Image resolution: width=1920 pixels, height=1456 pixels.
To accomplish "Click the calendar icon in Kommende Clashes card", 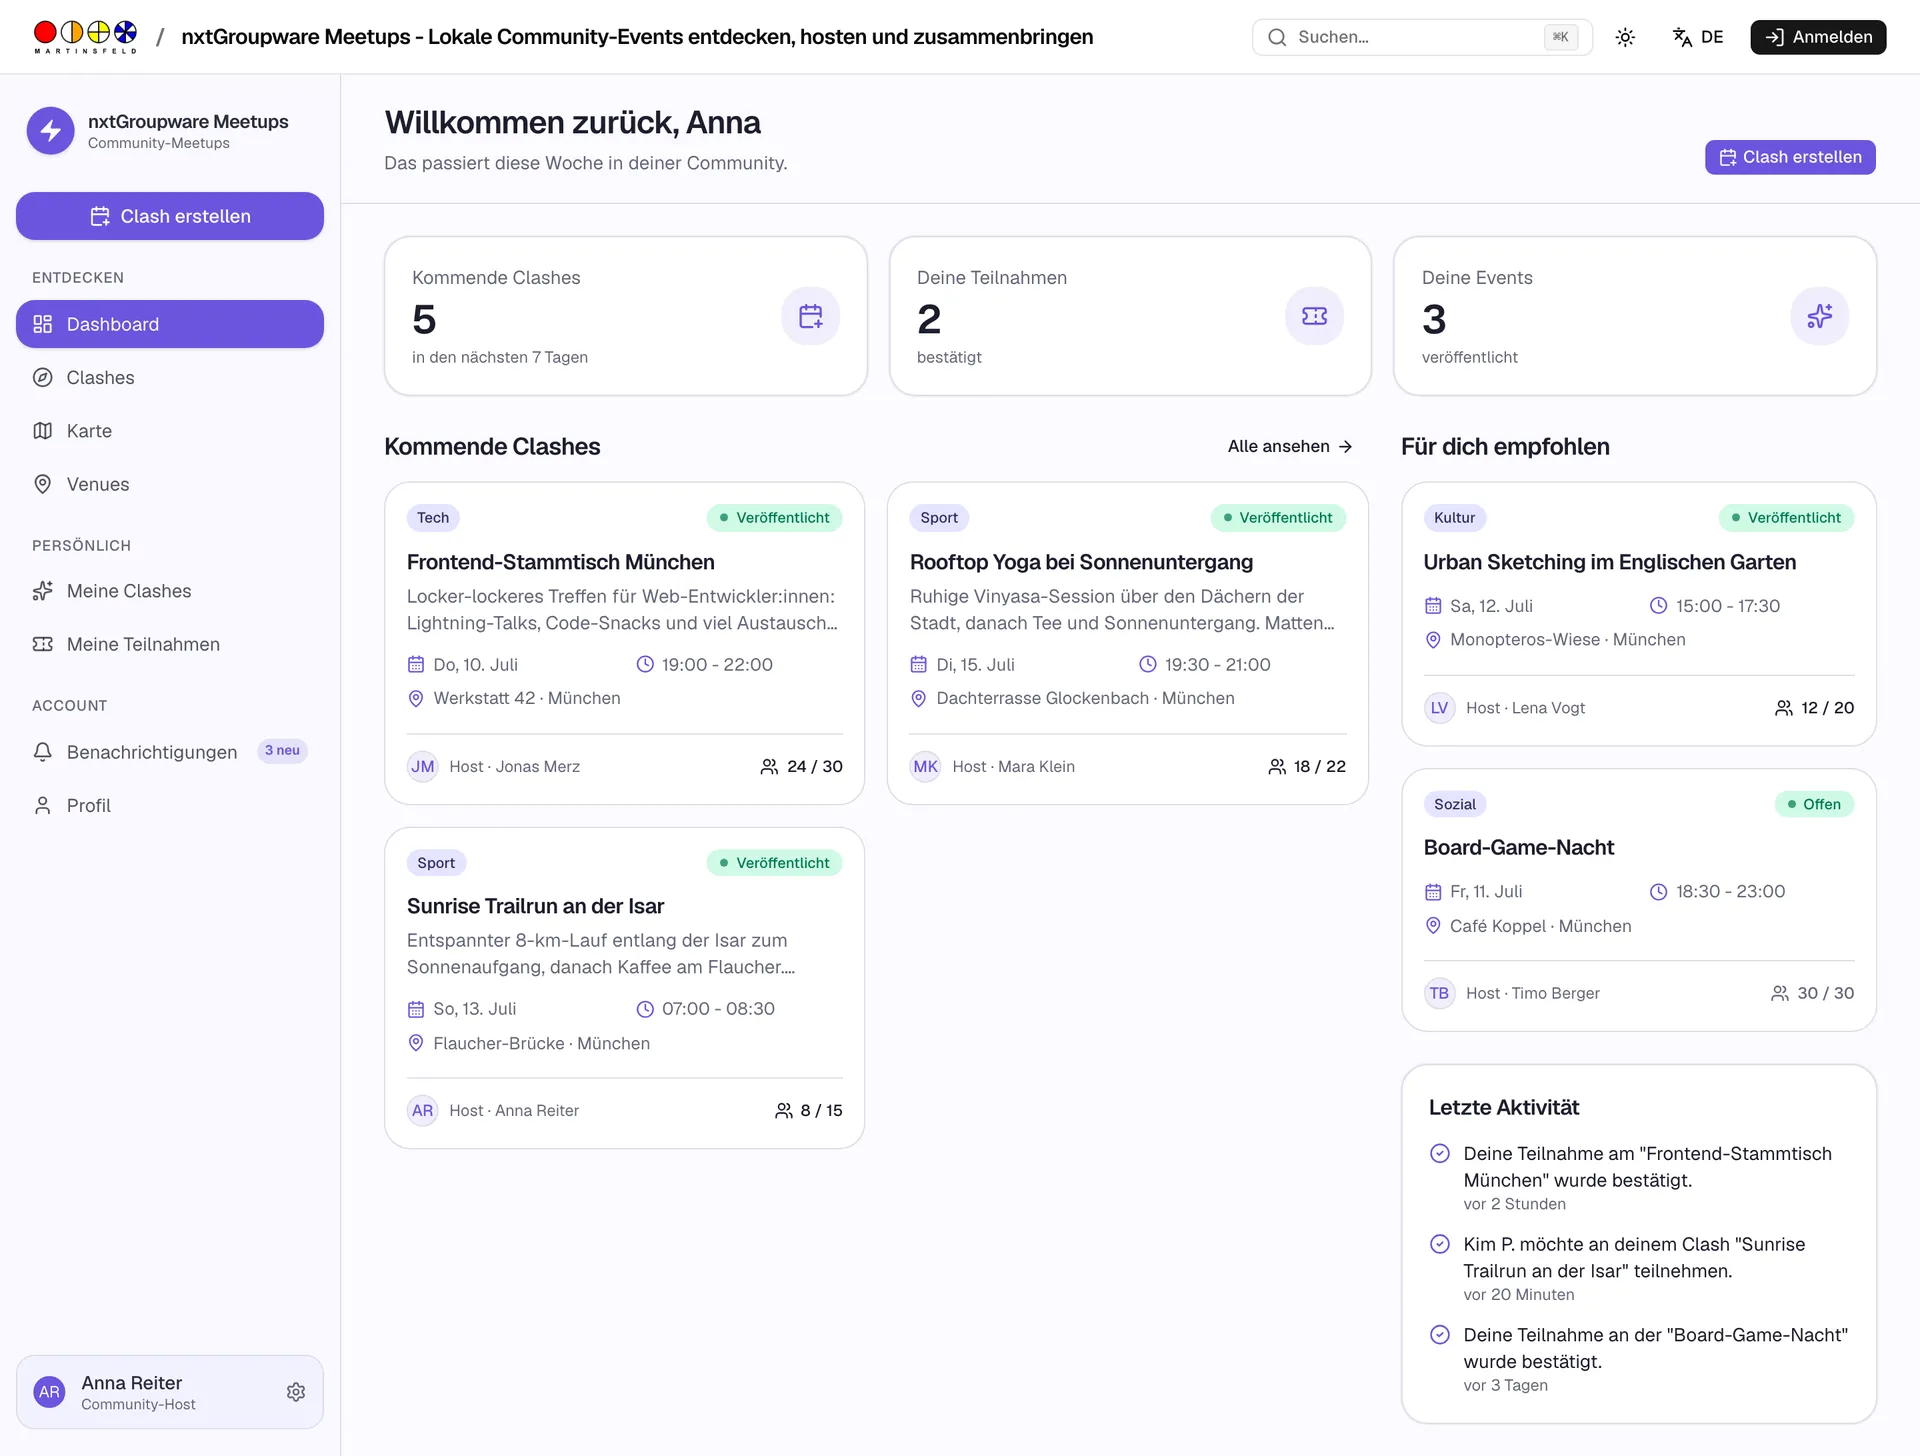I will (x=810, y=316).
